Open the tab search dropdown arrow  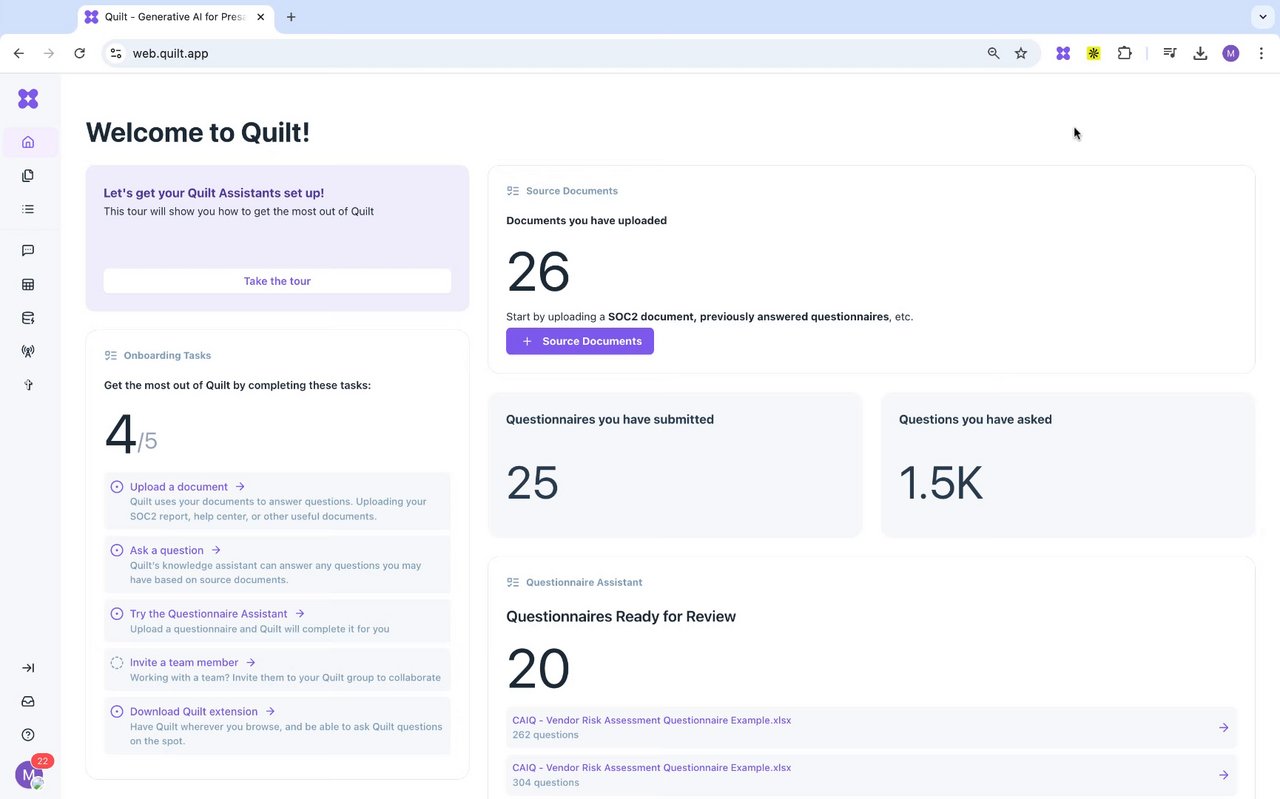pyautogui.click(x=1261, y=17)
